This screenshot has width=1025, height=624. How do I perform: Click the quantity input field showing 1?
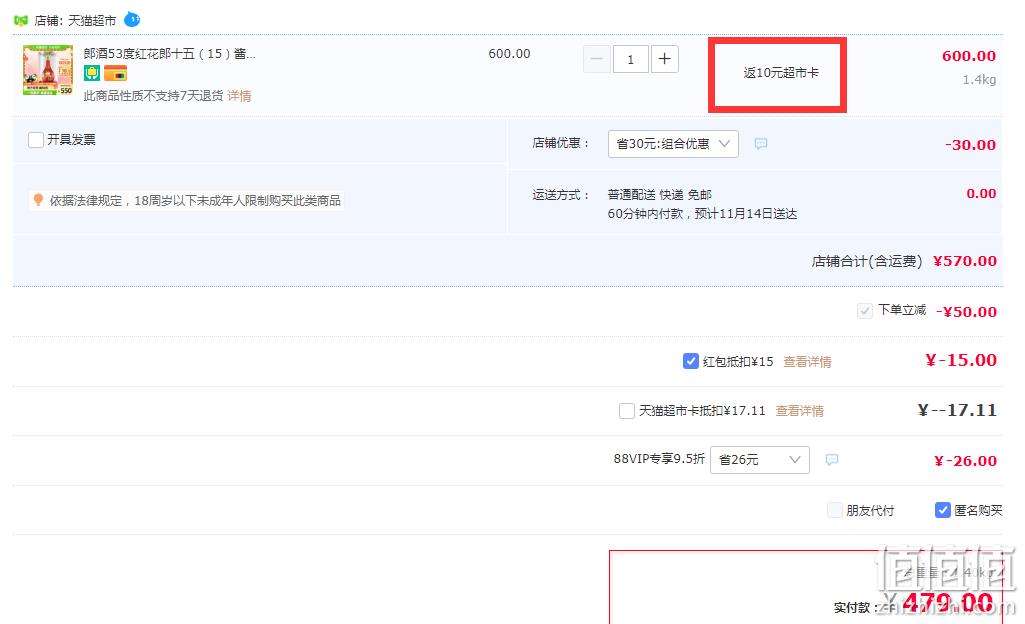click(x=631, y=59)
